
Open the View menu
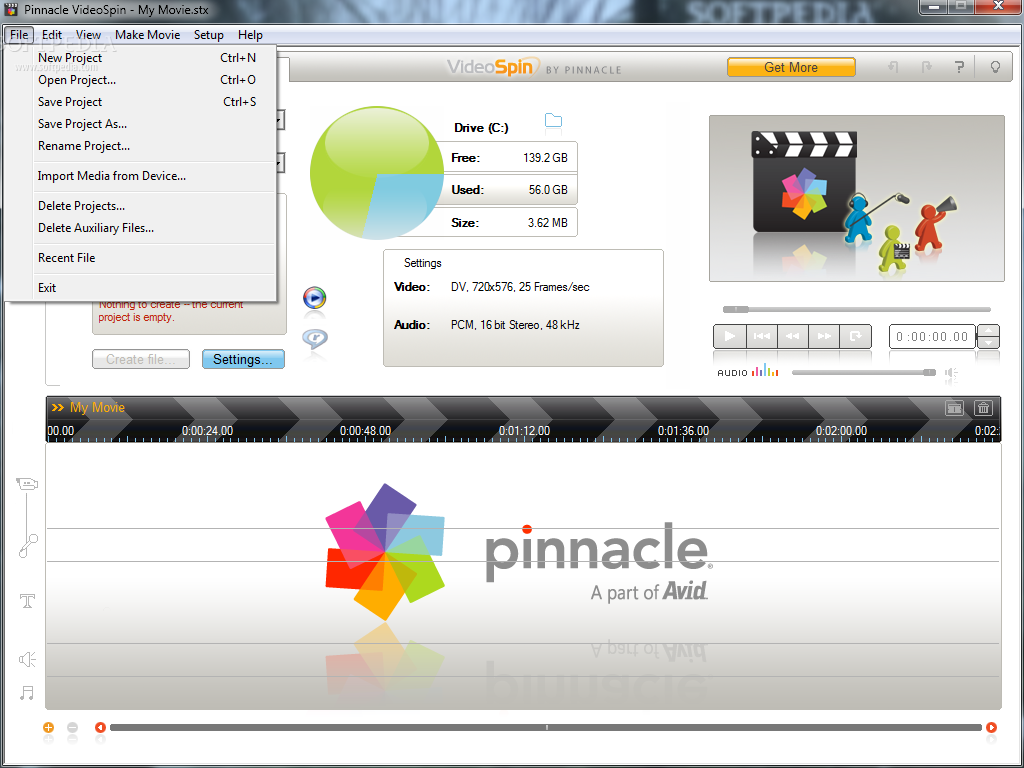(x=88, y=35)
